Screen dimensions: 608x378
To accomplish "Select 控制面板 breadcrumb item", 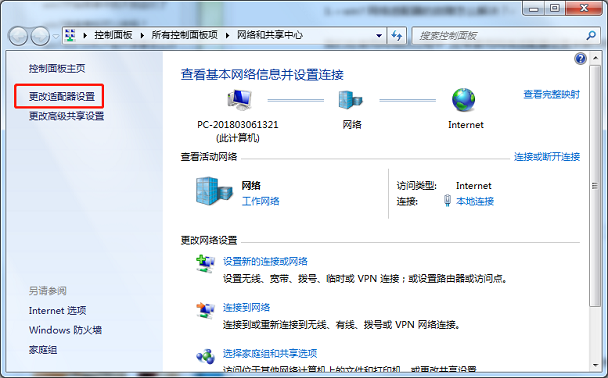I will (x=113, y=35).
